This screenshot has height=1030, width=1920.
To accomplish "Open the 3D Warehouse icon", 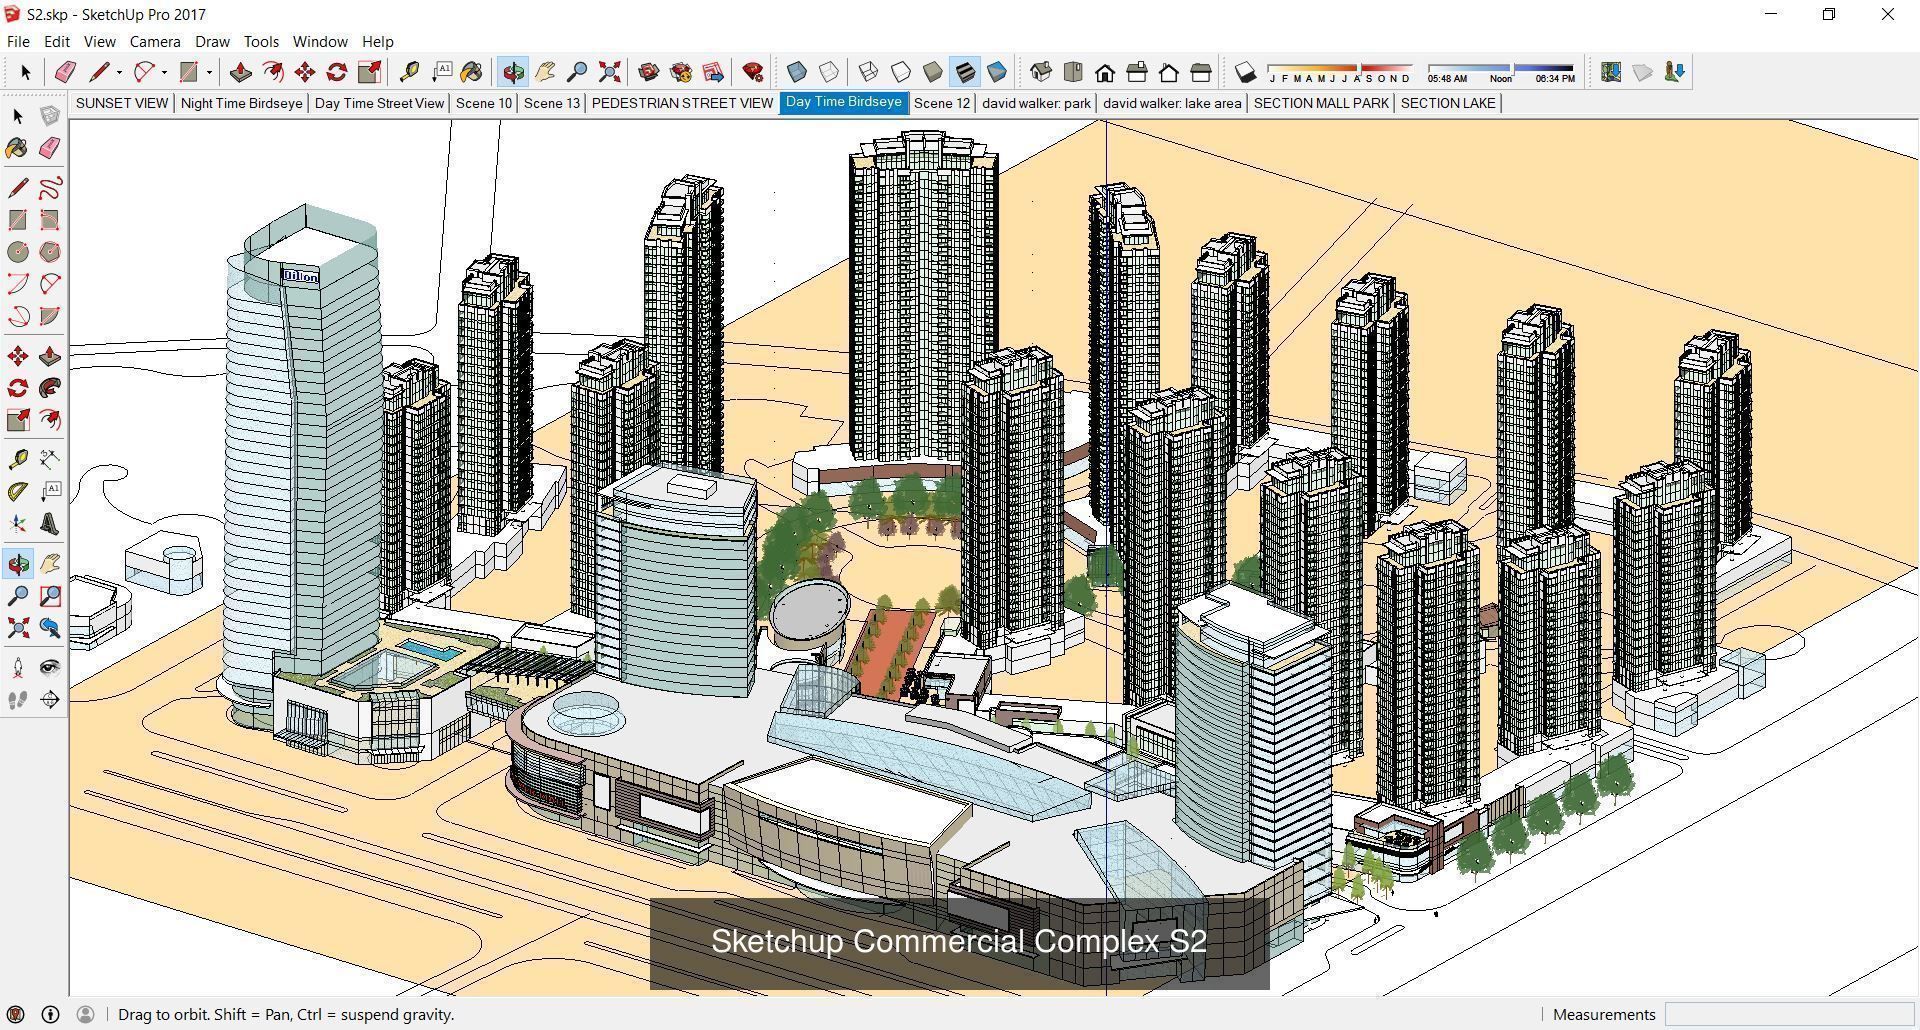I will click(649, 72).
